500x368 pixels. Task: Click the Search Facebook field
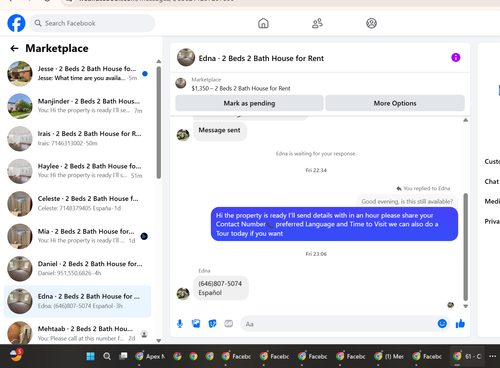92,23
